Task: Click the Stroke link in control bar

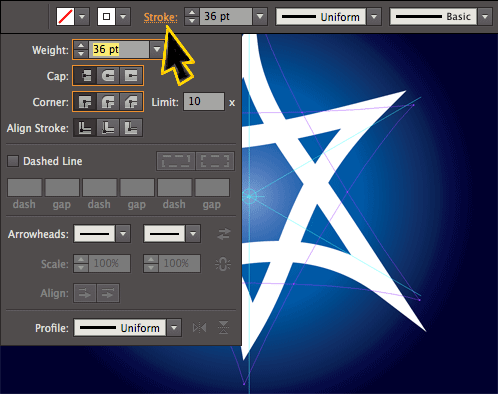Action: coord(161,17)
